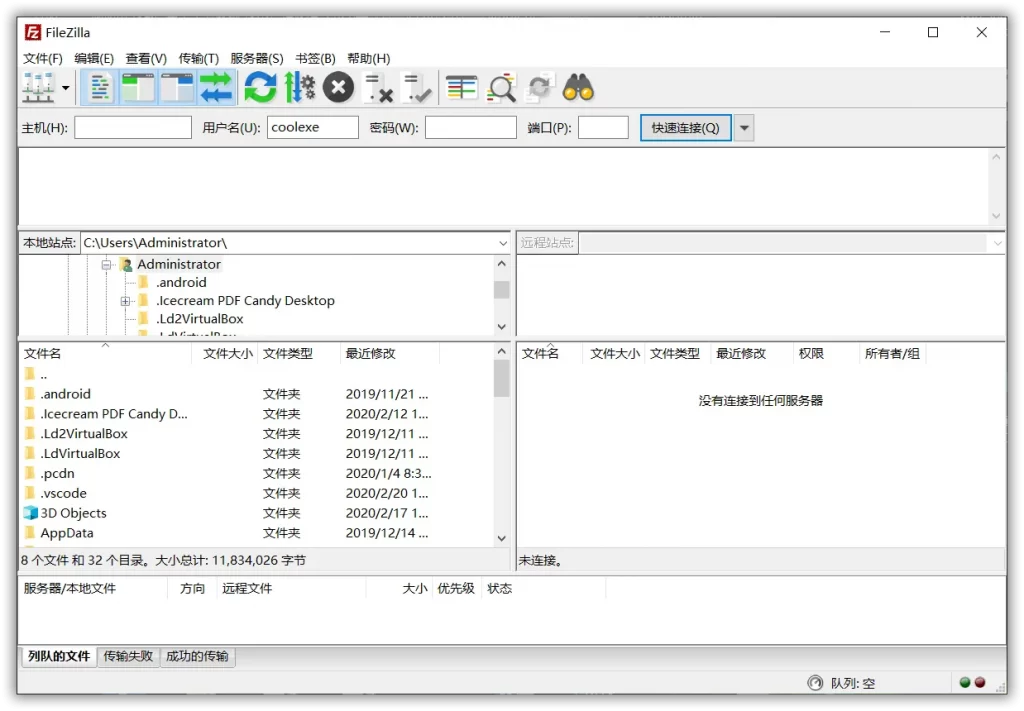The width and height of the screenshot is (1024, 711).
Task: Open 传输(T) menu
Action: coord(199,59)
